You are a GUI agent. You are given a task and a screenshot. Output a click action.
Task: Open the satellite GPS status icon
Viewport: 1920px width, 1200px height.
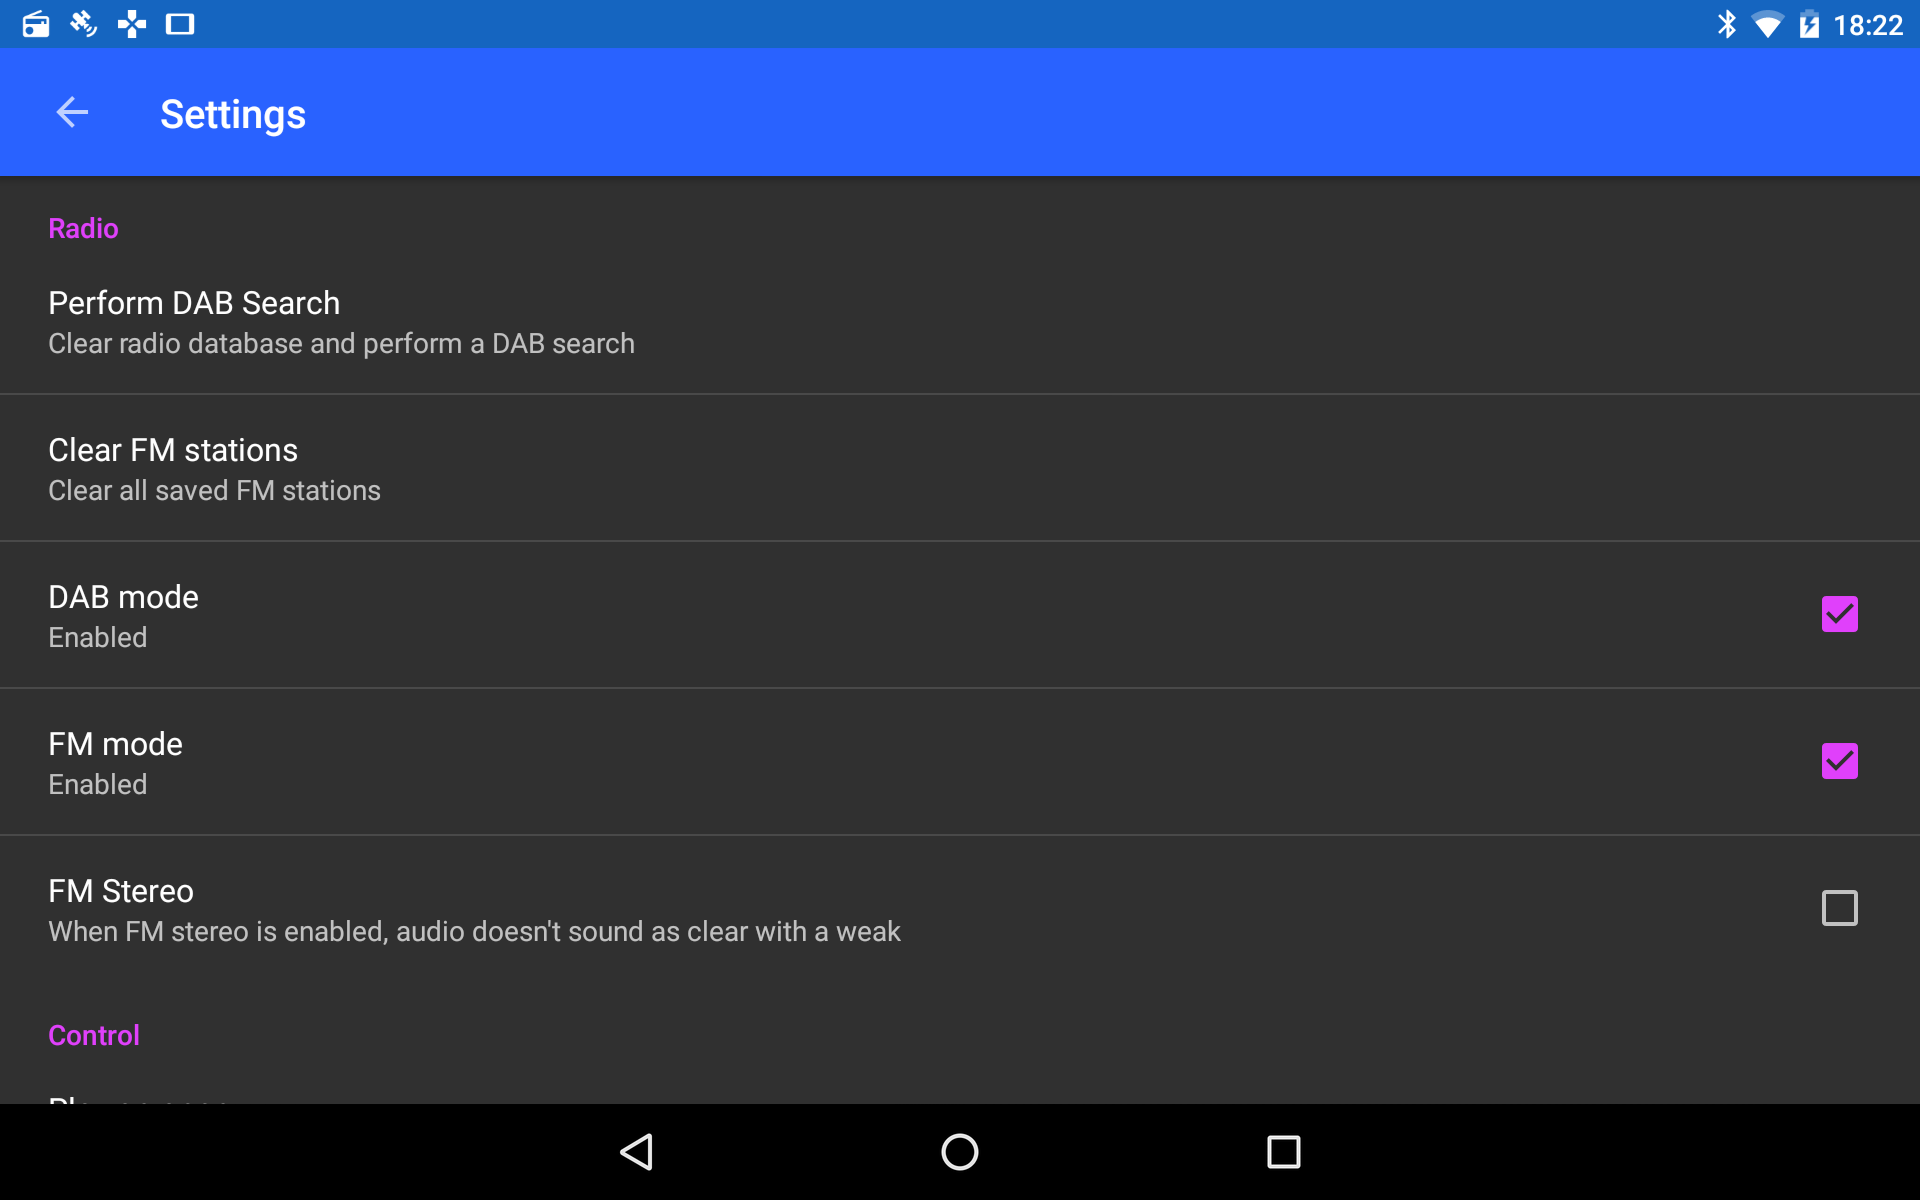83,24
